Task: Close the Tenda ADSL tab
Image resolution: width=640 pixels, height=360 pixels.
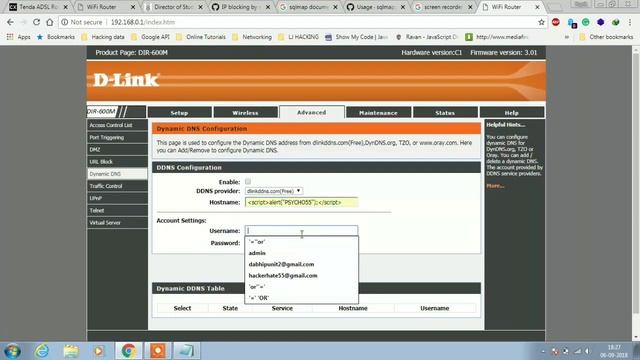Action: pyautogui.click(x=65, y=7)
